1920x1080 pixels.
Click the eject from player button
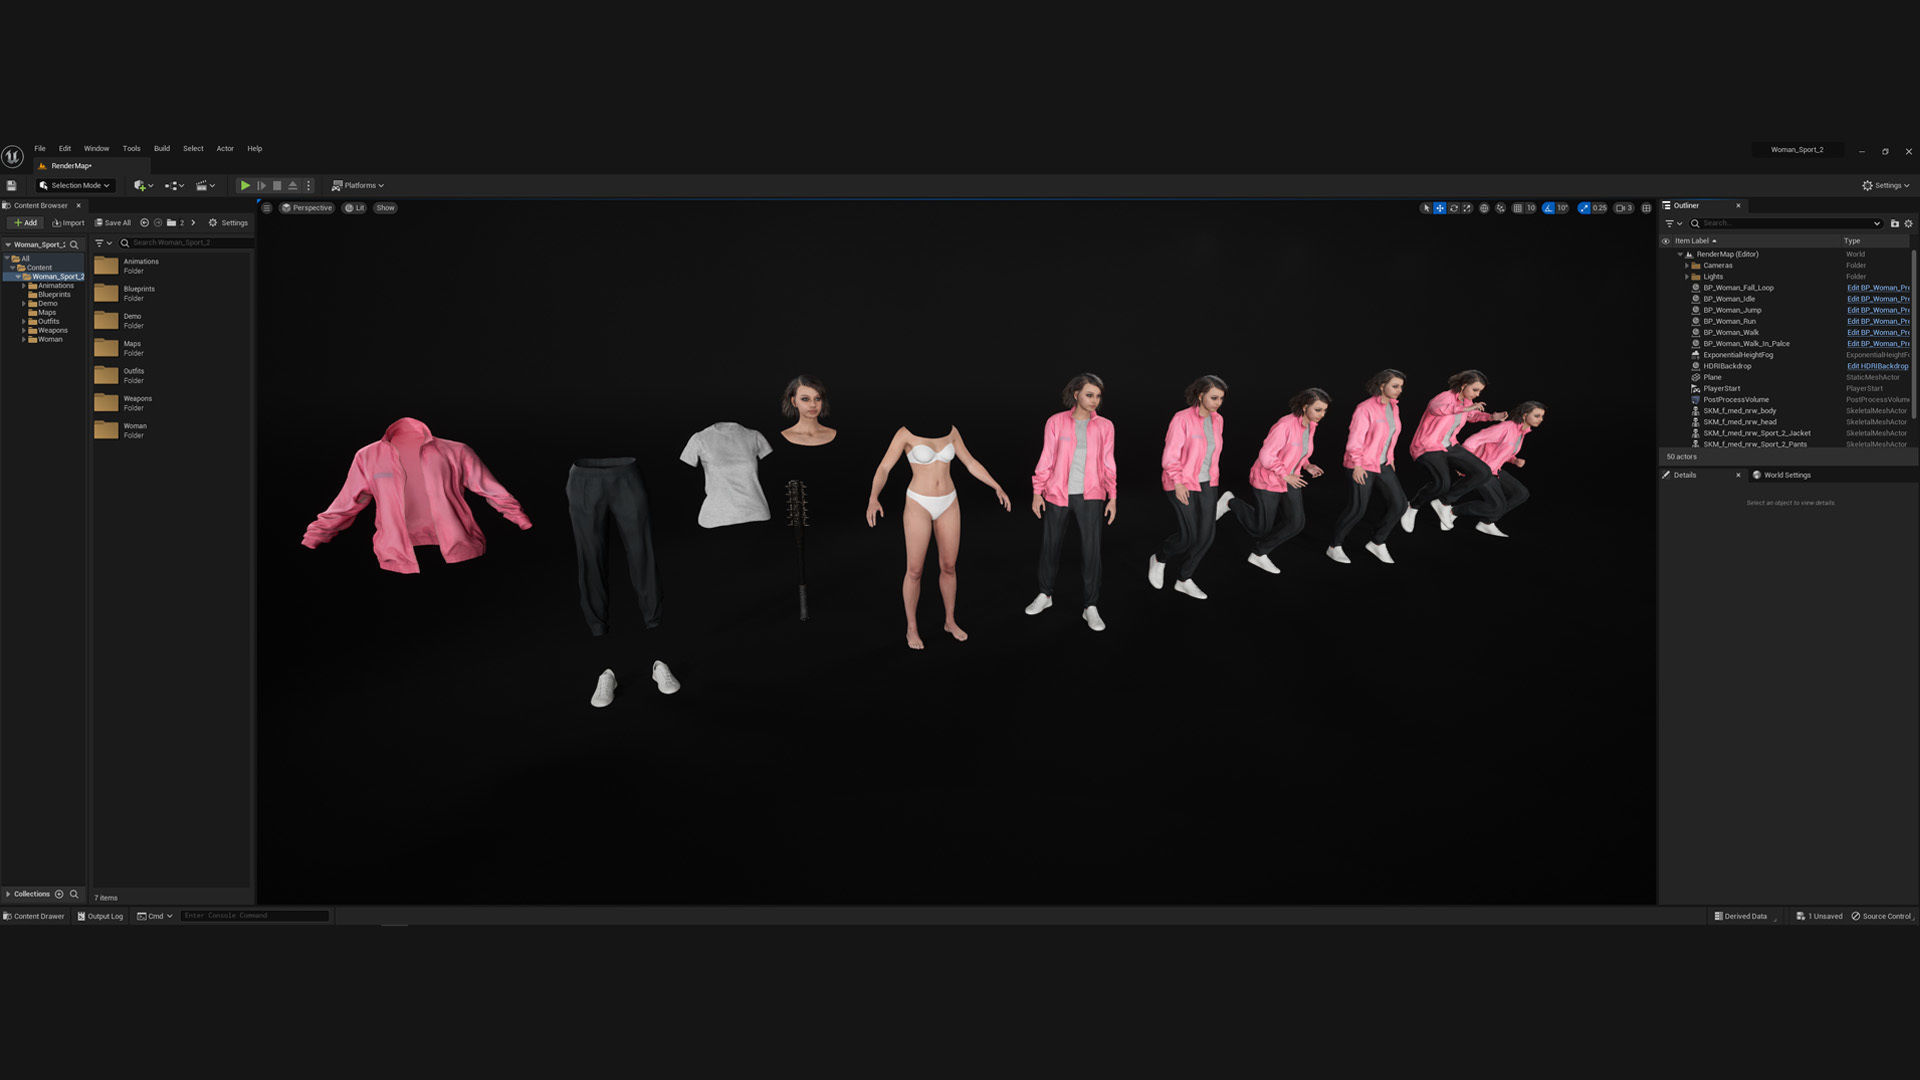coord(293,185)
